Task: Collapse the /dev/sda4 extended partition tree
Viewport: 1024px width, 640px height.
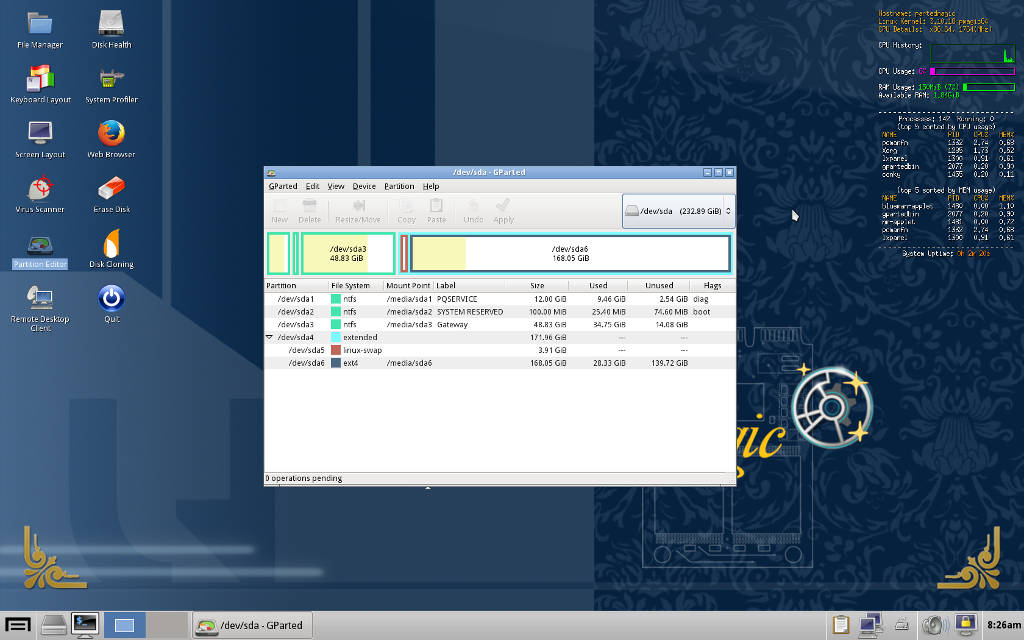Action: pos(269,338)
